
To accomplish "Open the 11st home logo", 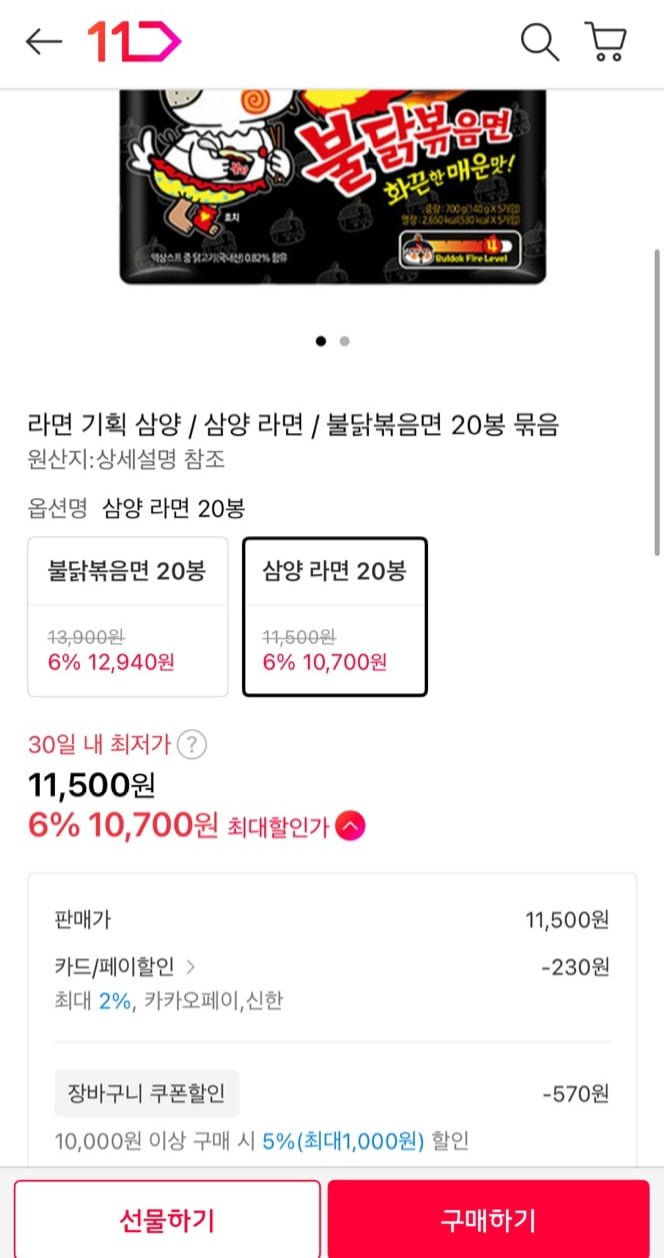I will [x=134, y=42].
